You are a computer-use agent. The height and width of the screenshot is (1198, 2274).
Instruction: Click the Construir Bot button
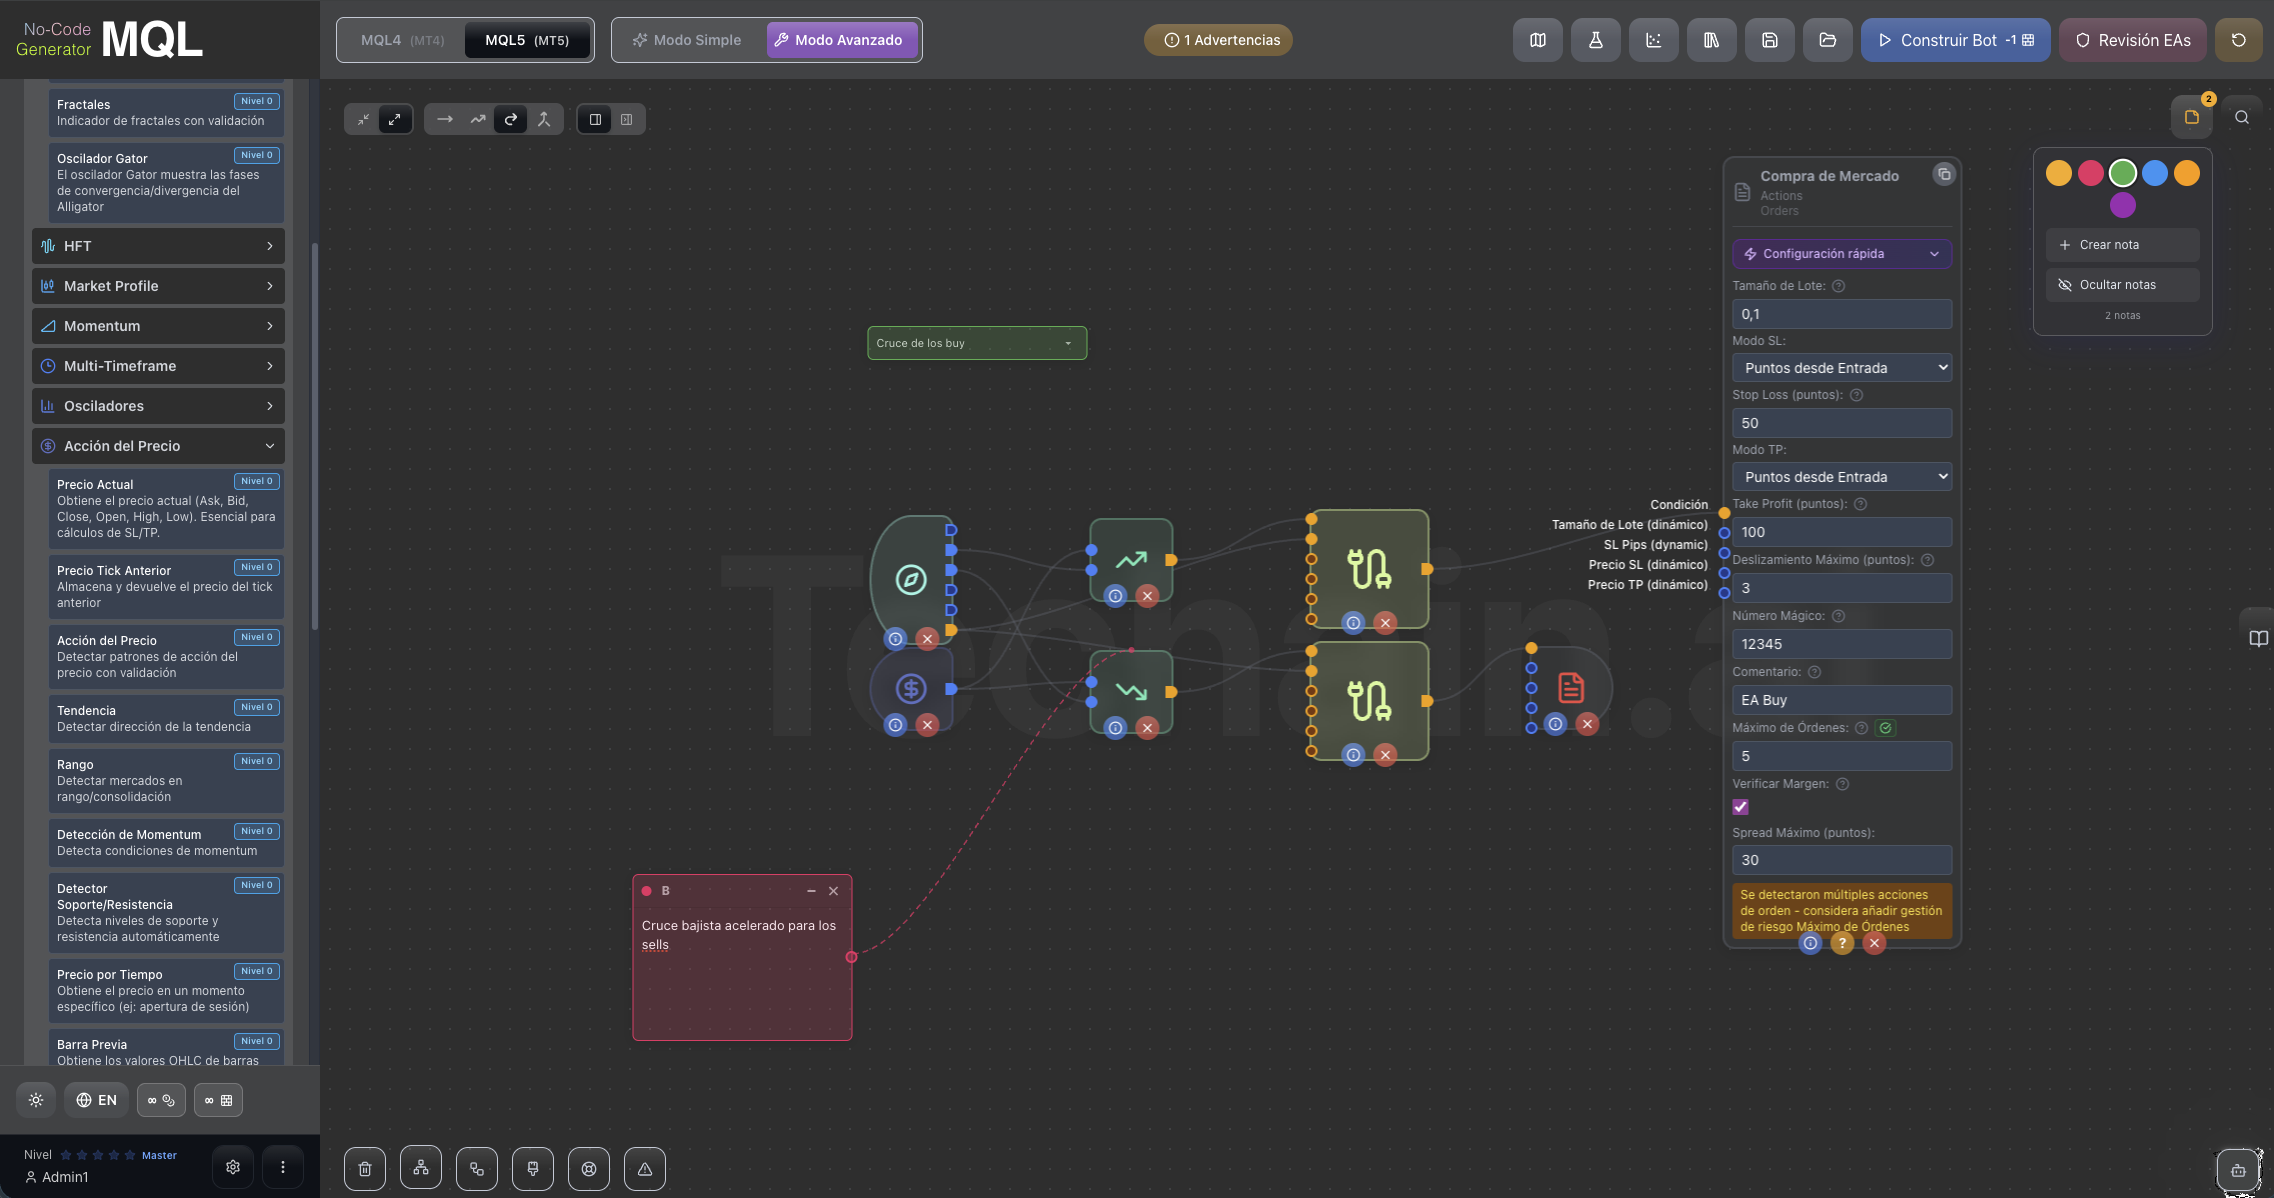click(x=1954, y=40)
